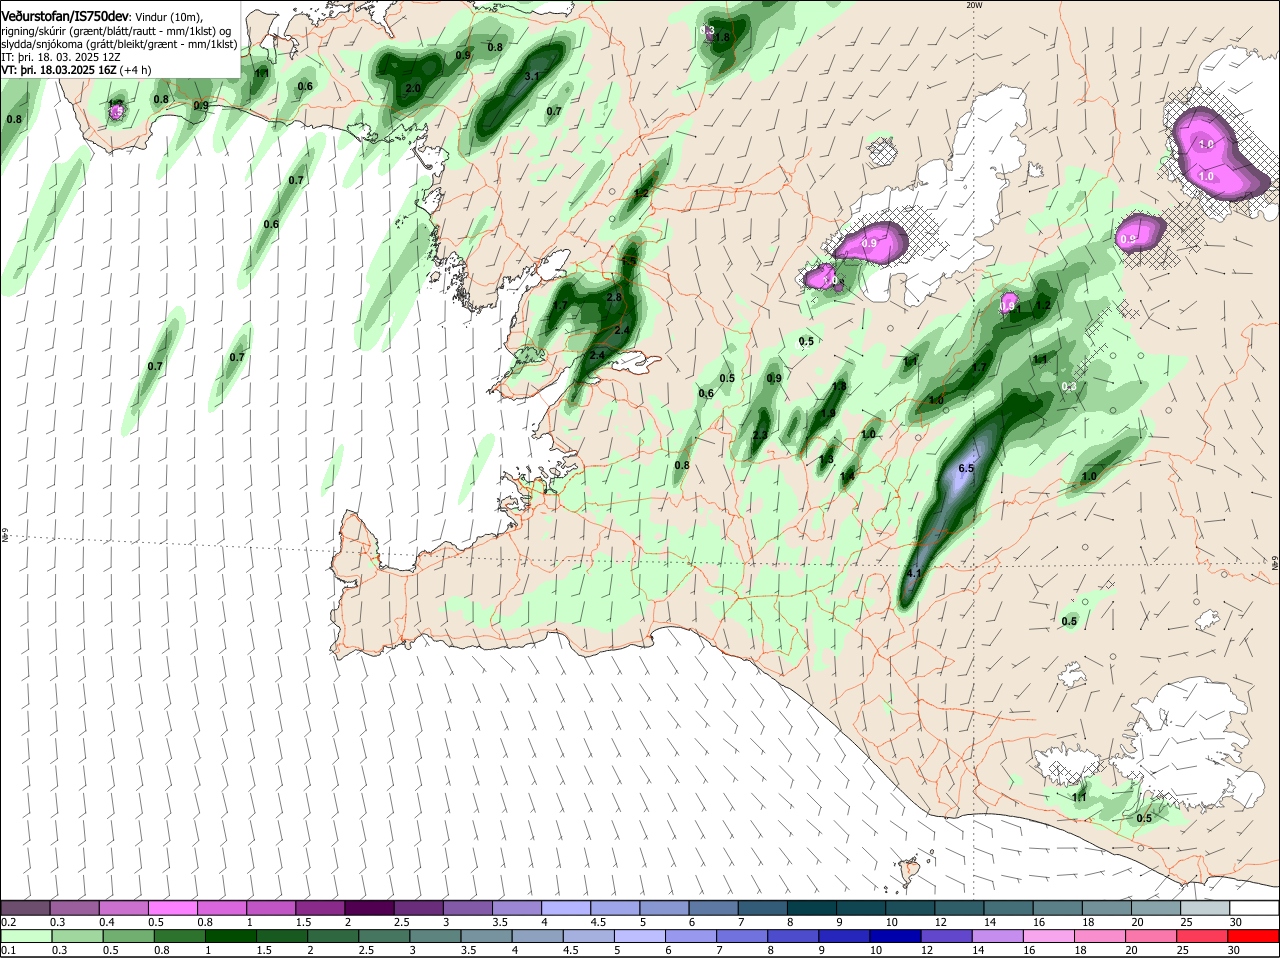This screenshot has height=958, width=1280.
Task: Select rain legend swatch between 0.1 and 0.3
Action: point(26,936)
